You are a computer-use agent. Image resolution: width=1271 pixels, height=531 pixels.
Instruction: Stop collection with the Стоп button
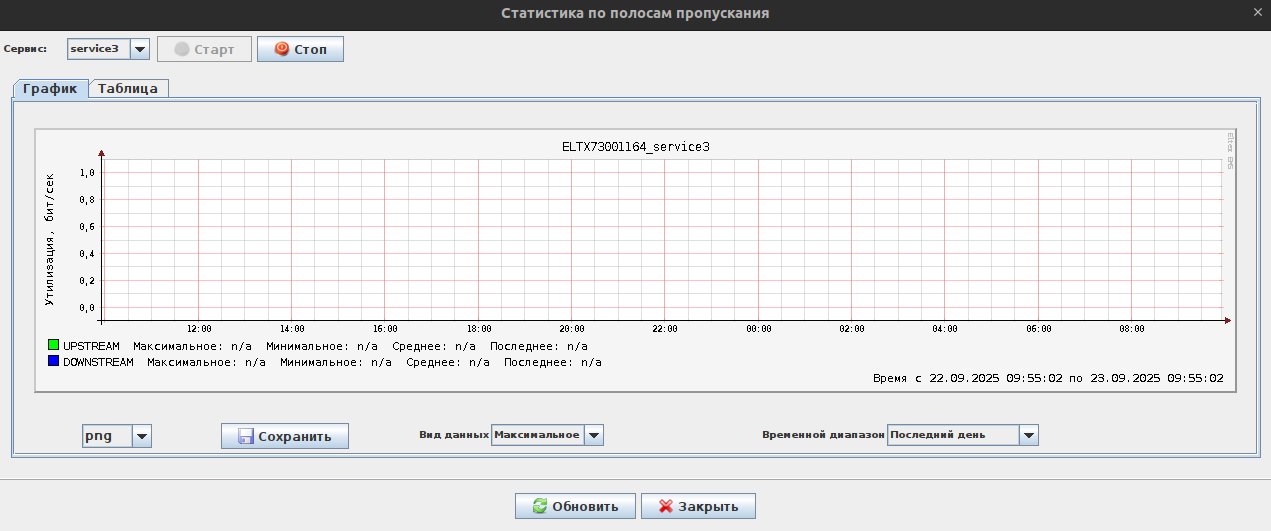(x=300, y=49)
